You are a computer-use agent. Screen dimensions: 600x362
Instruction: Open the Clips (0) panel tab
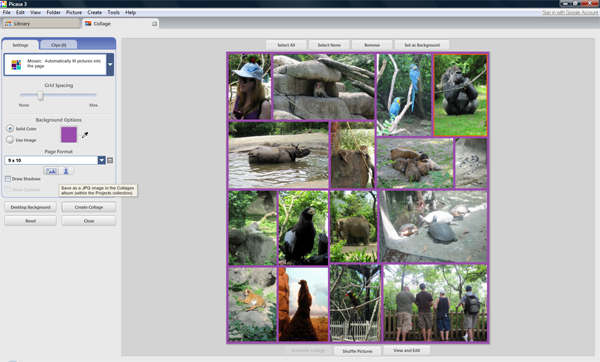[59, 45]
